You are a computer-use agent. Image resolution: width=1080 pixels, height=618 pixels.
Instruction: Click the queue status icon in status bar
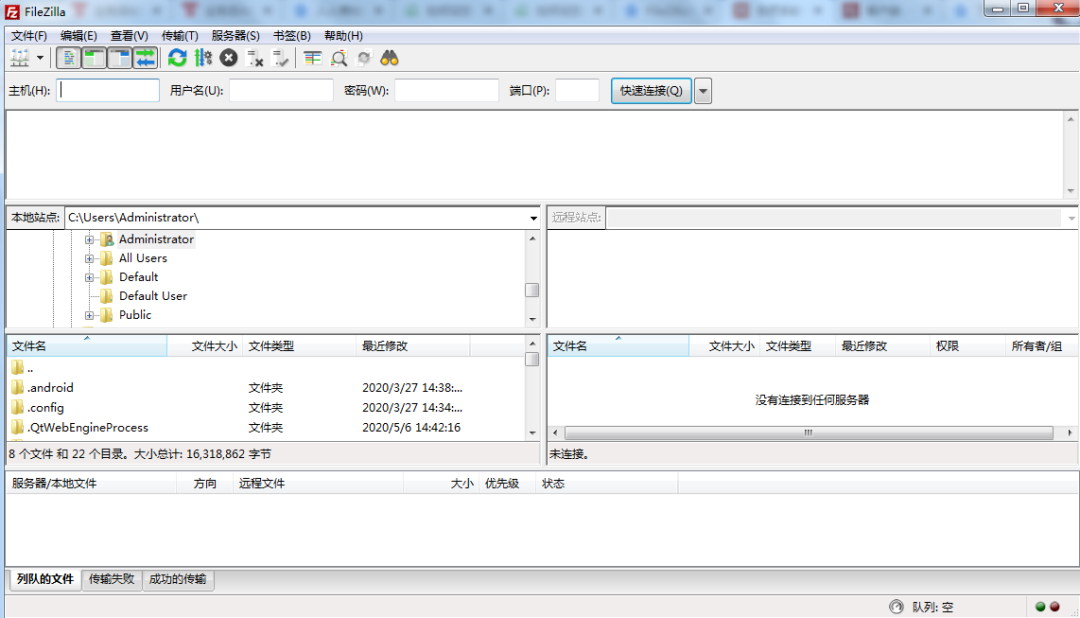click(x=896, y=607)
